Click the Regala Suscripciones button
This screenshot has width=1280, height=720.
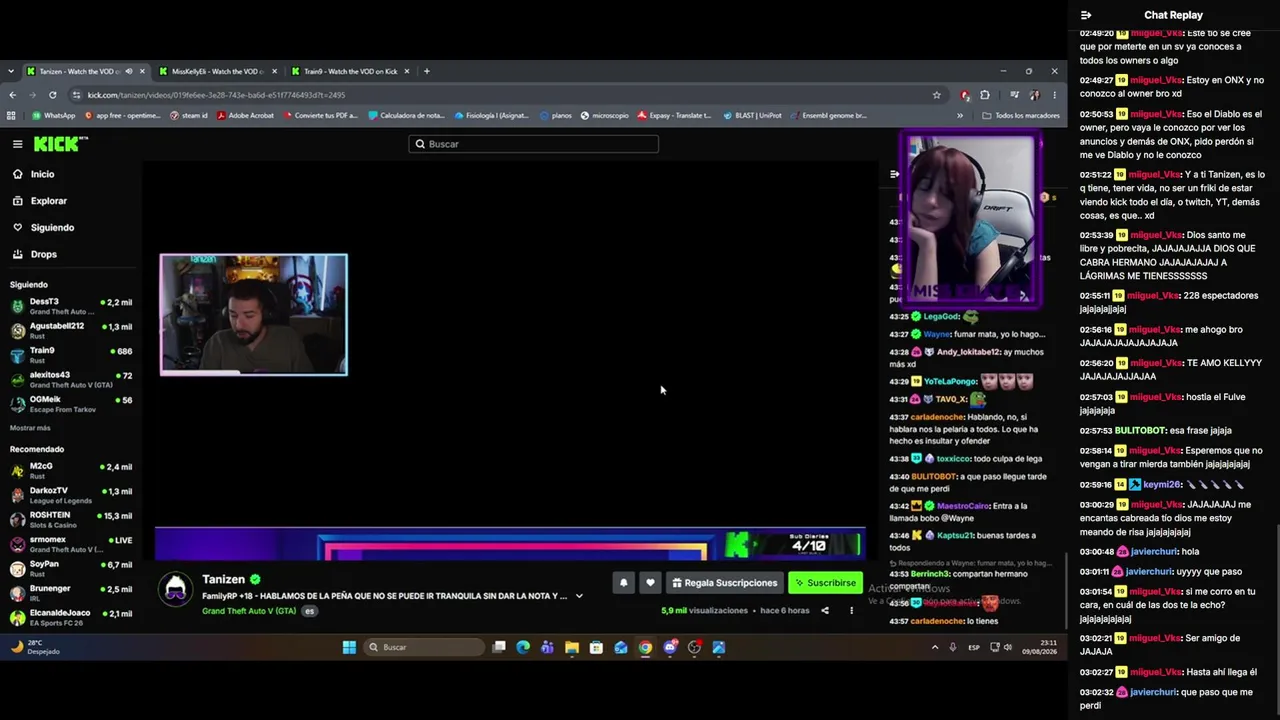[x=725, y=583]
